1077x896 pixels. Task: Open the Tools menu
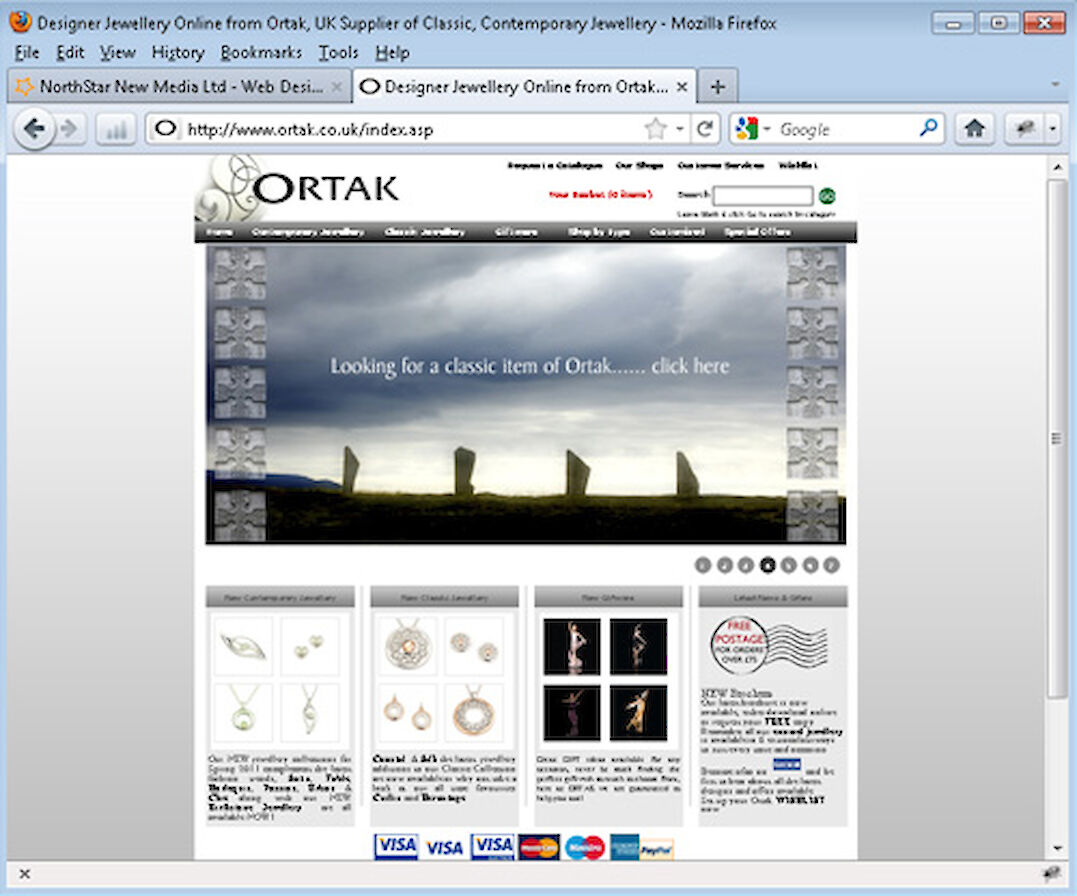click(x=338, y=53)
